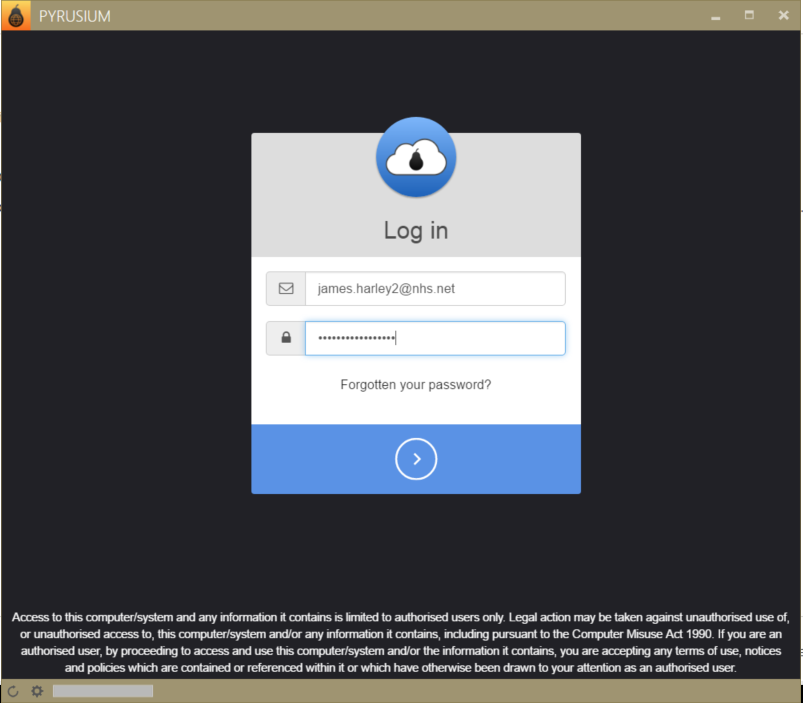Click the envelope icon beside email field
The image size is (803, 703).
286,289
